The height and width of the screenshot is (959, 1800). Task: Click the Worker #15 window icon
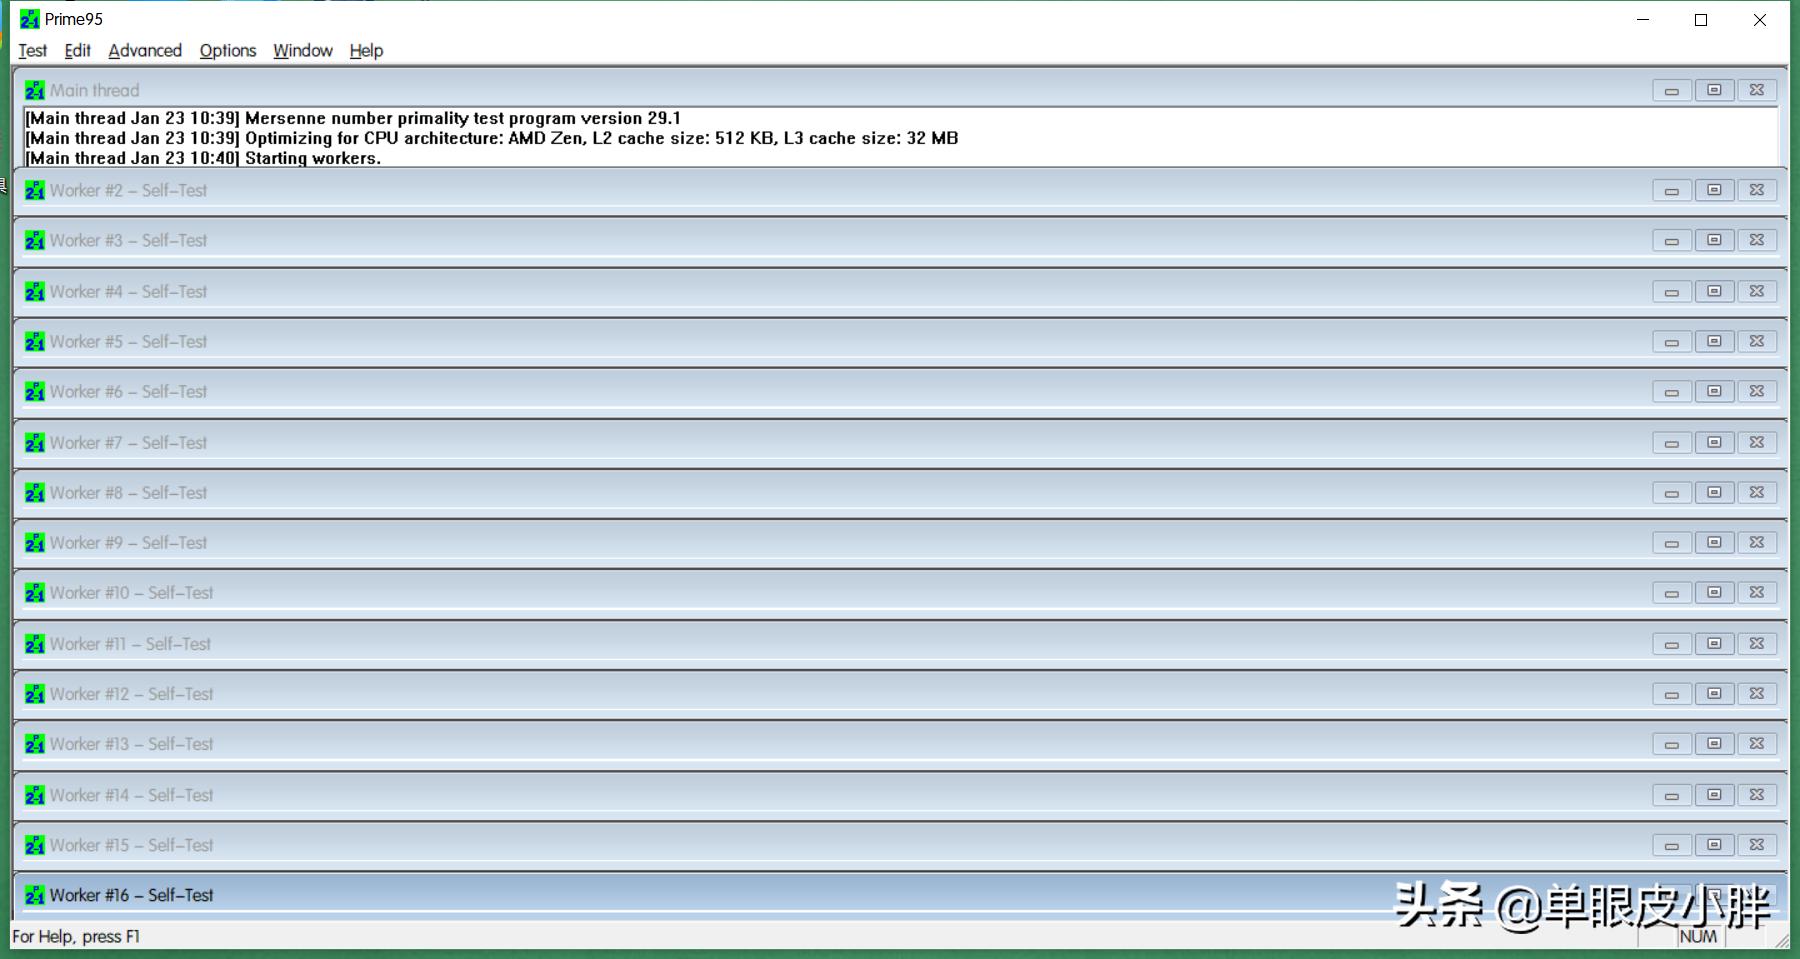35,844
